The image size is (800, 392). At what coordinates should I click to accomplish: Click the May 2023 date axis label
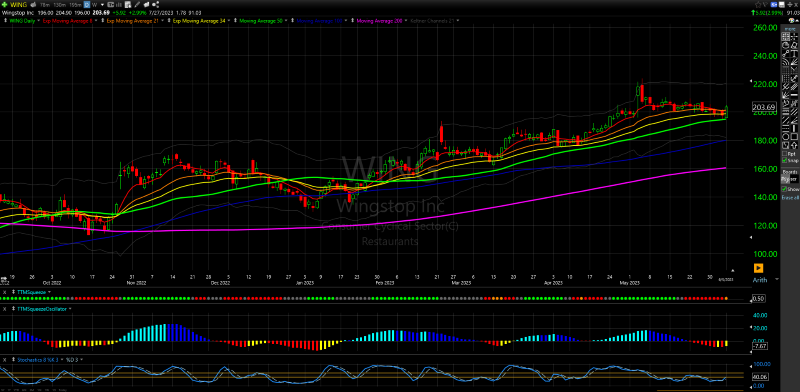coord(630,282)
